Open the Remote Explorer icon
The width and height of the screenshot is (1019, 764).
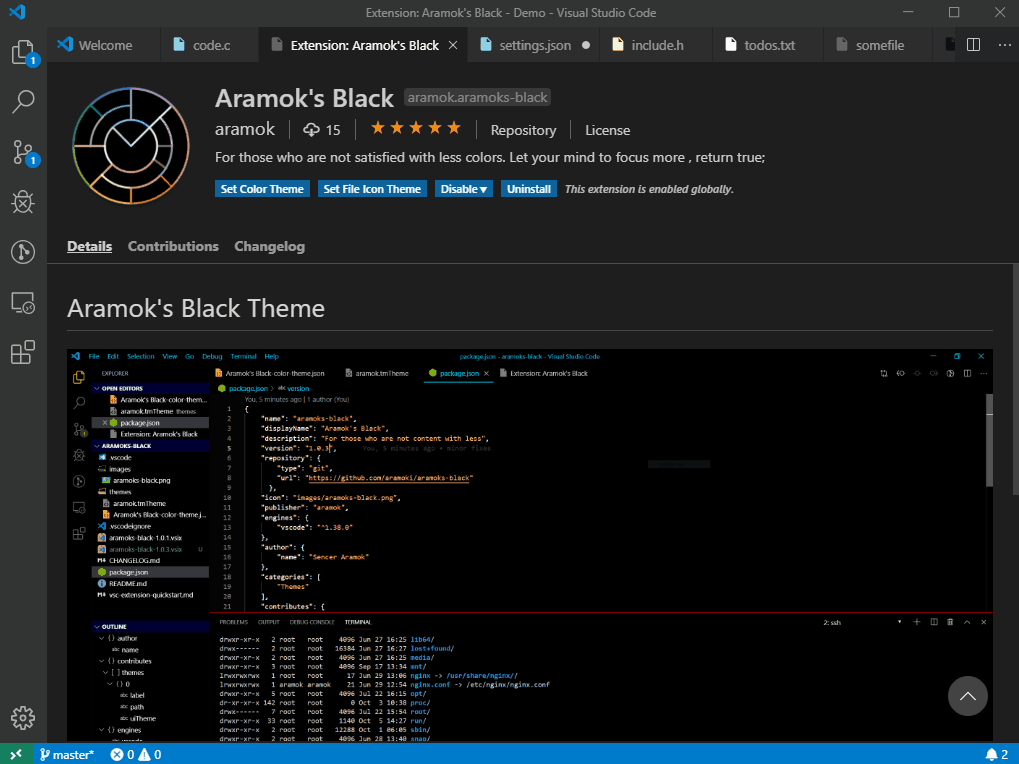(x=23, y=303)
